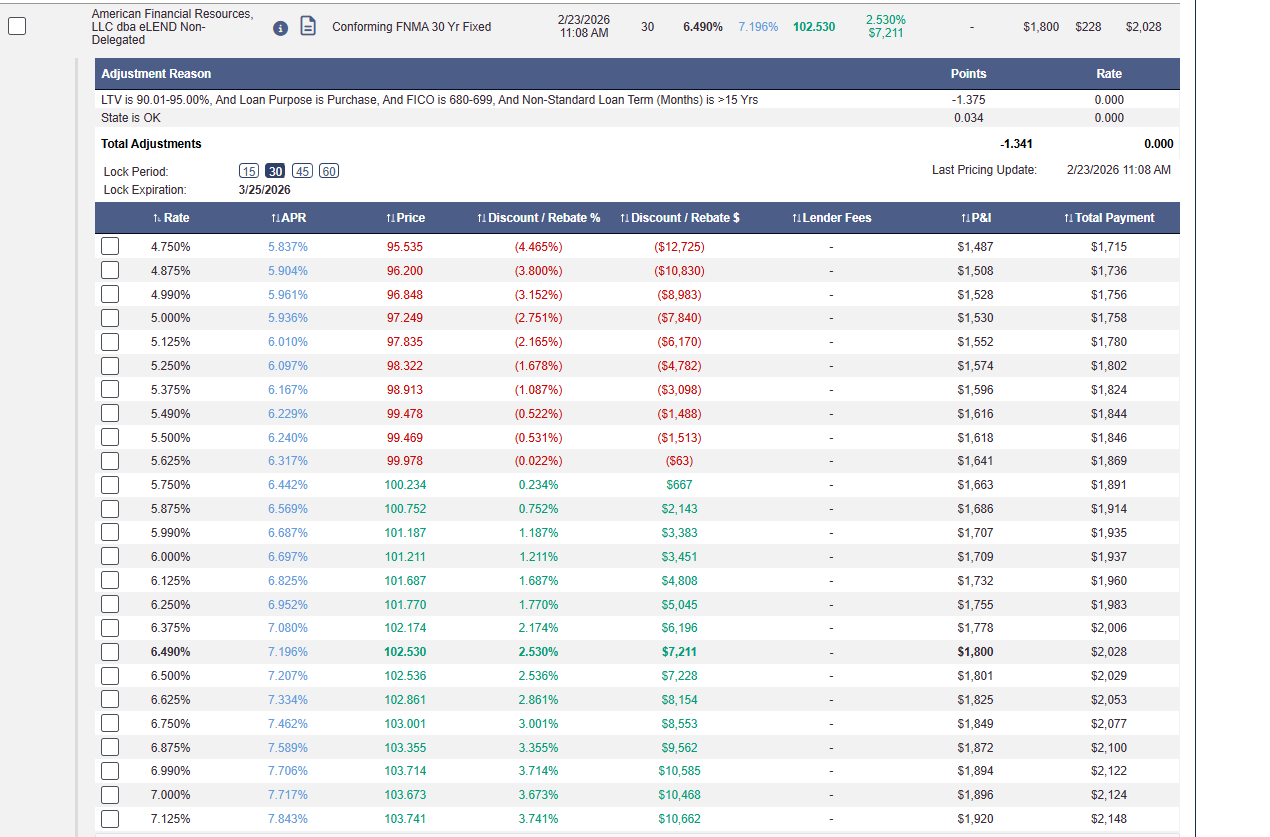Screen dimensions: 1270x837
Task: Open the 5.837% APR link
Action: [x=288, y=247]
